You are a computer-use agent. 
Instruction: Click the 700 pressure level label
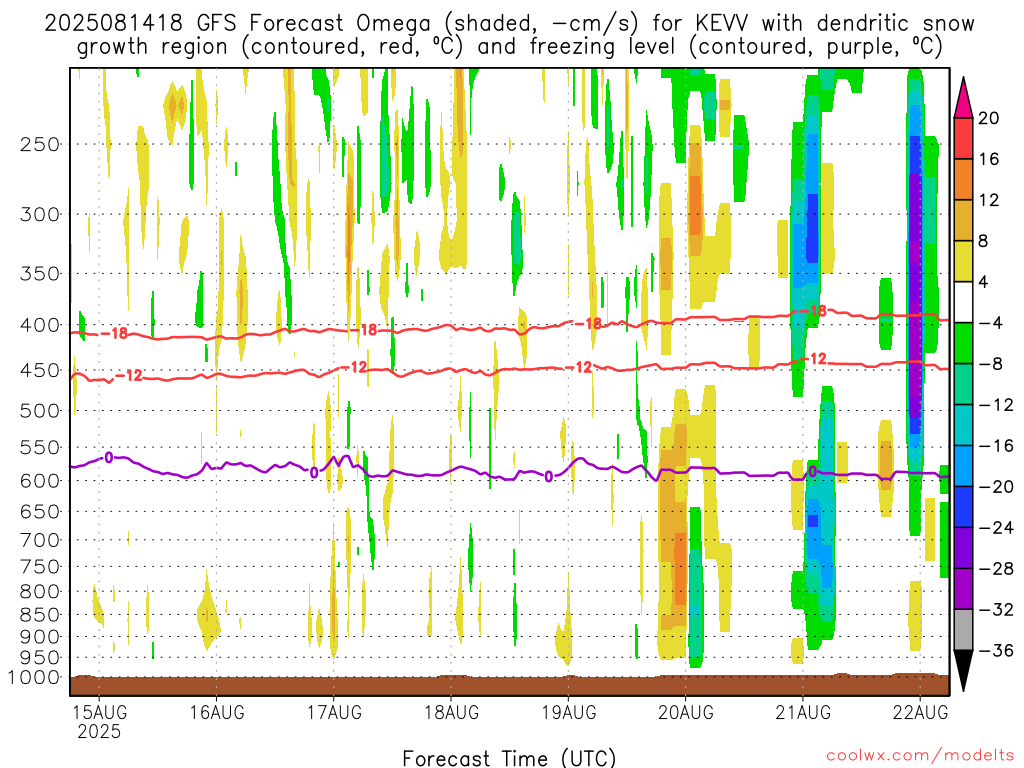(40, 540)
